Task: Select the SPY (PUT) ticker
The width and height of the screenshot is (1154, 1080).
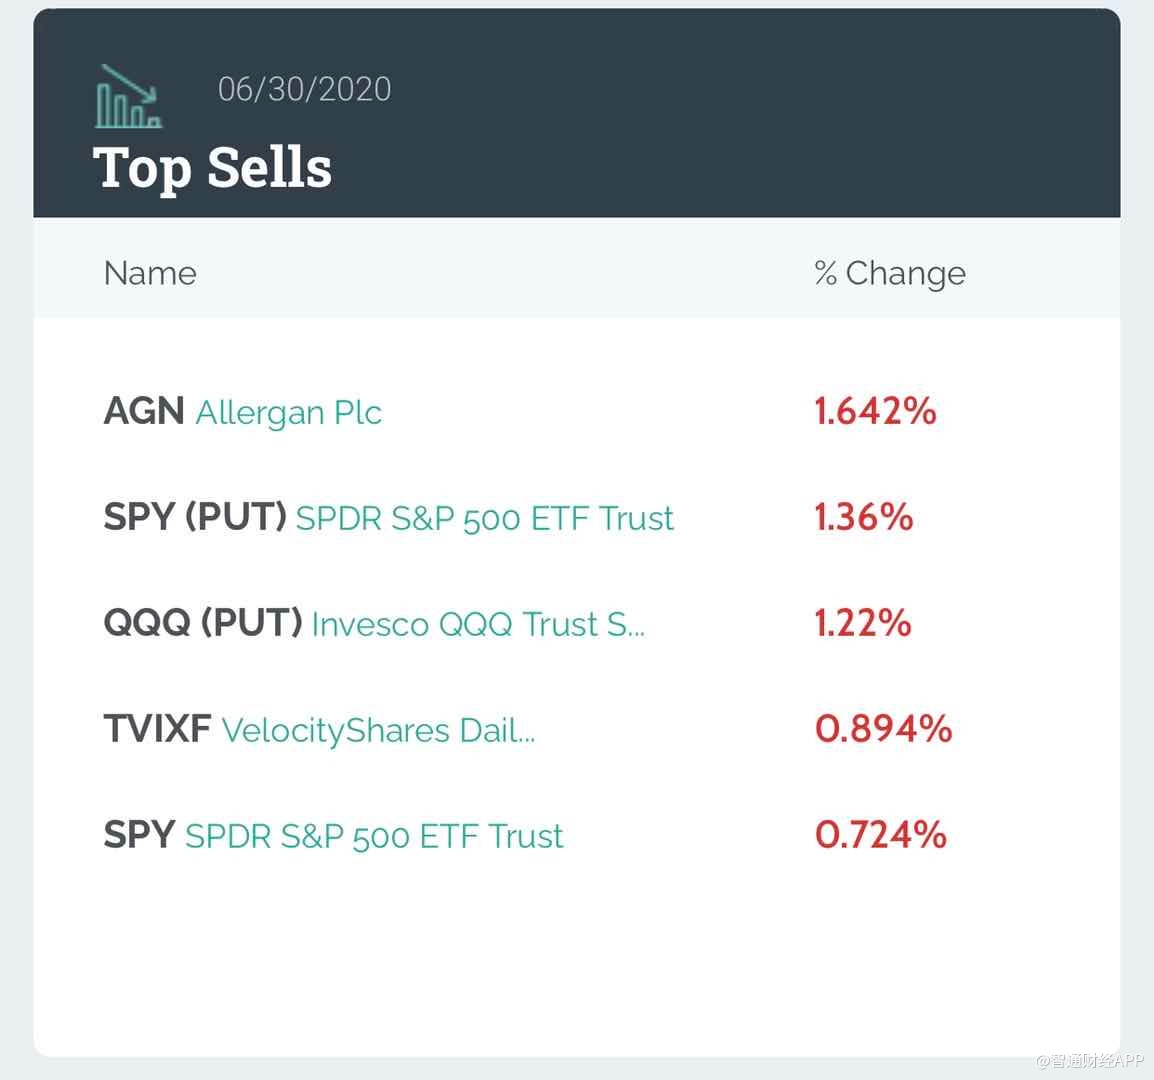Action: pyautogui.click(x=195, y=517)
